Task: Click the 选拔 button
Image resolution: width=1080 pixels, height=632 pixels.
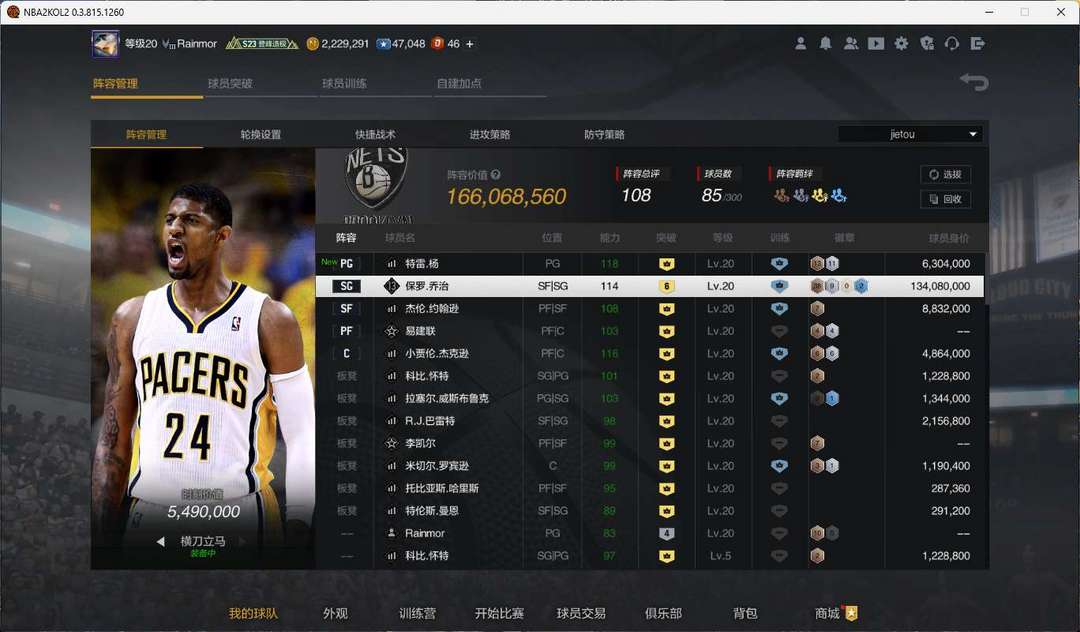Action: 946,175
